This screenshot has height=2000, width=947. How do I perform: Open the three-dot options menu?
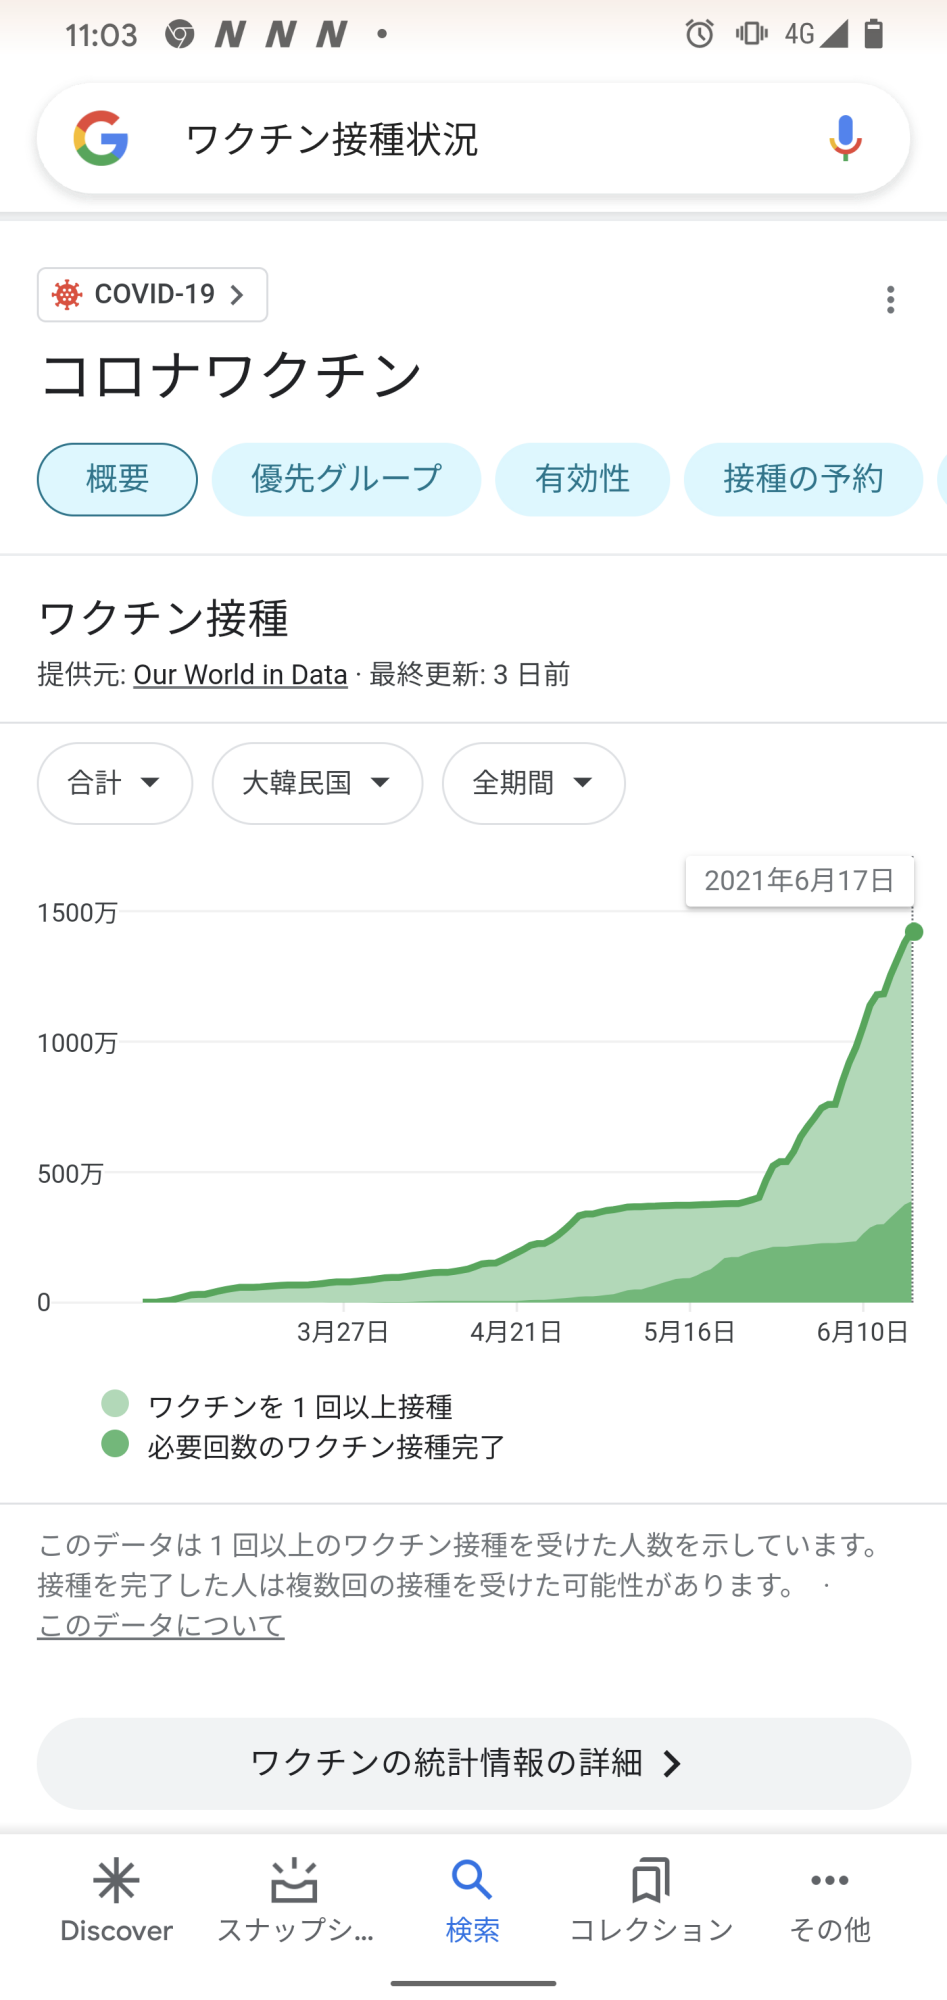point(890,300)
